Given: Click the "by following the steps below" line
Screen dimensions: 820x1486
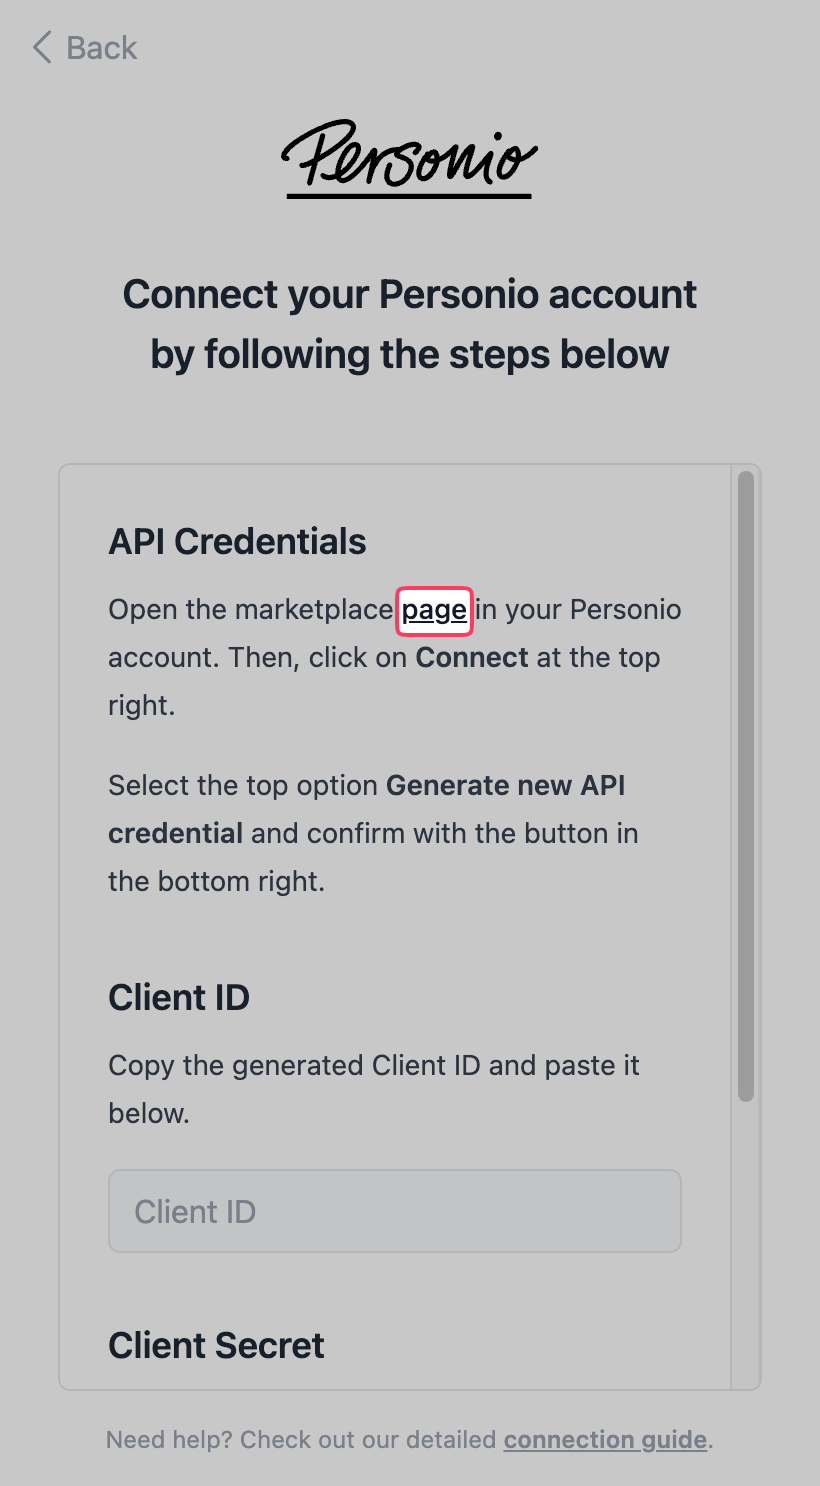Looking at the screenshot, I should [409, 355].
